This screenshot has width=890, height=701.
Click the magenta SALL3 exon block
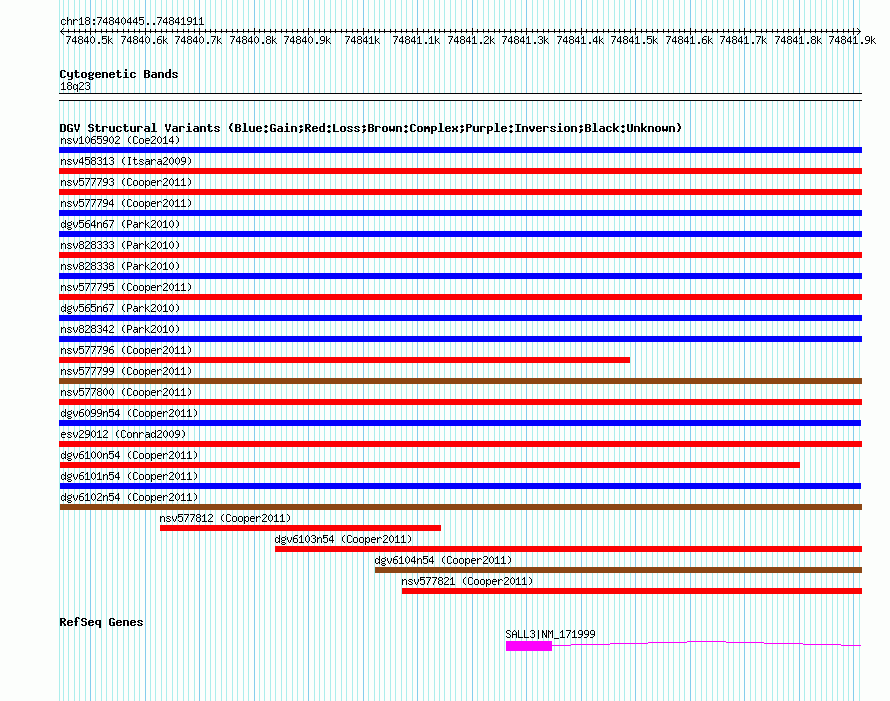pyautogui.click(x=528, y=646)
